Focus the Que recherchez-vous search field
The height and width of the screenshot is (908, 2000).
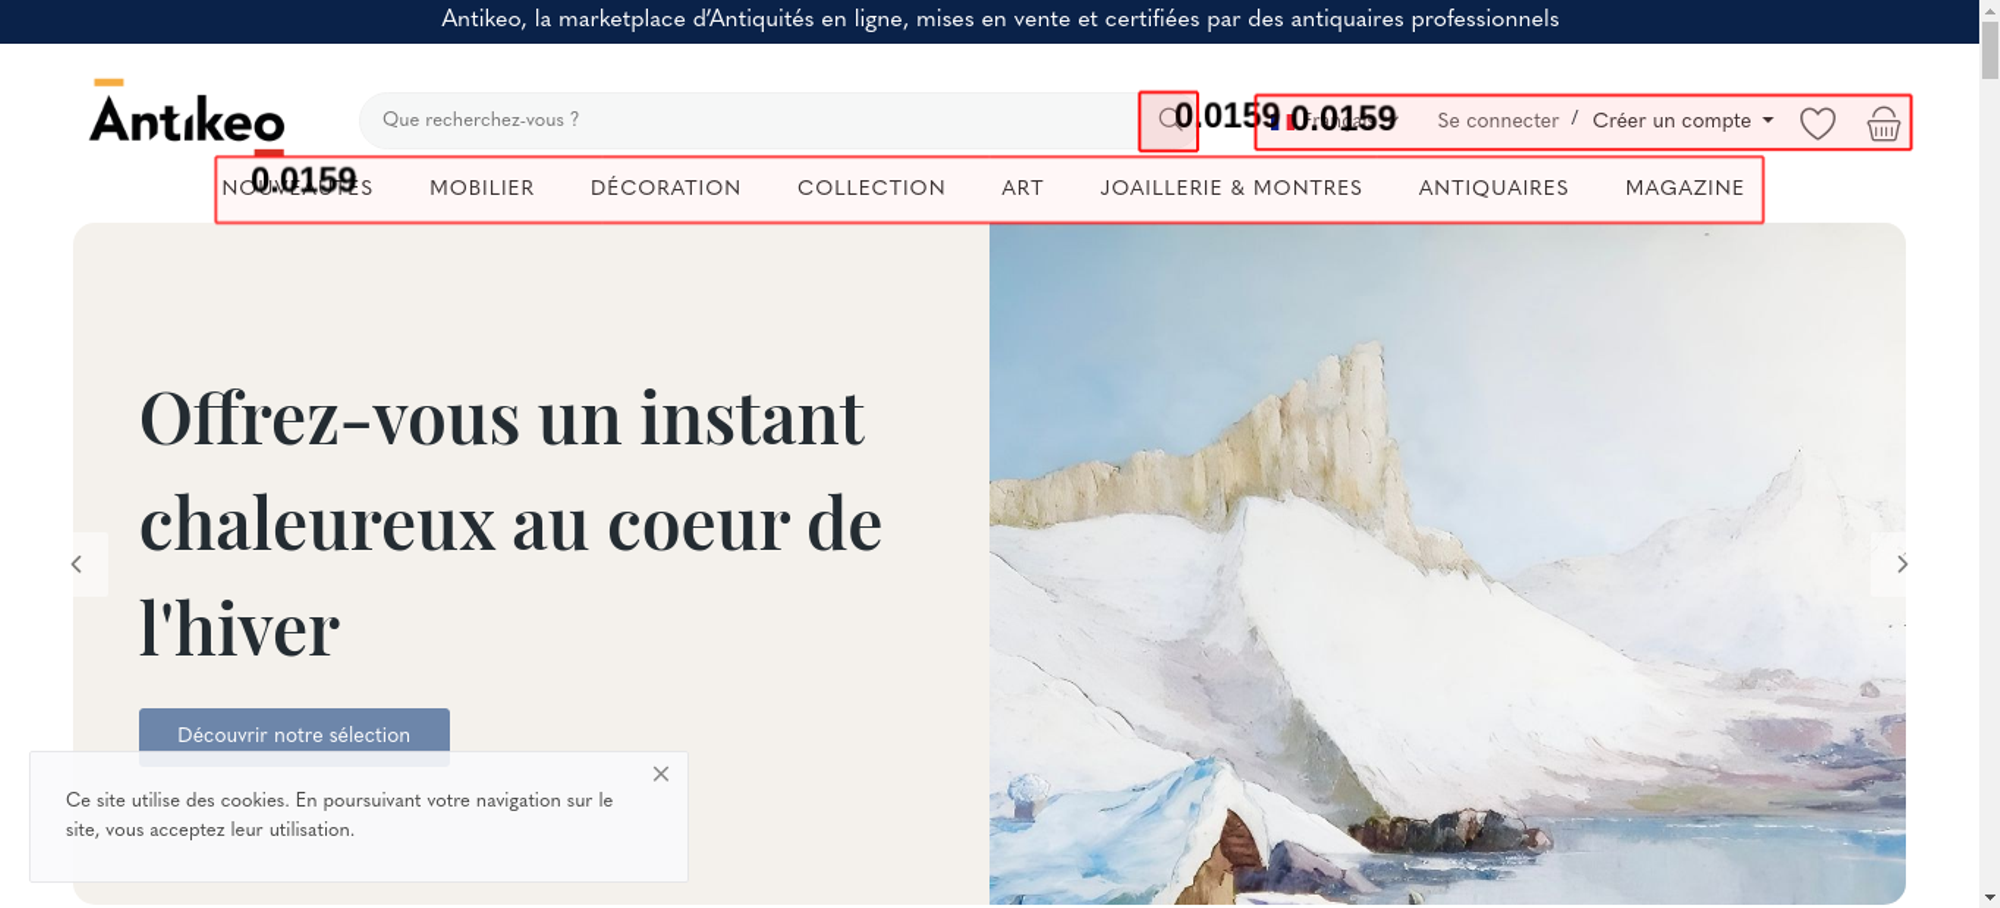pos(750,121)
